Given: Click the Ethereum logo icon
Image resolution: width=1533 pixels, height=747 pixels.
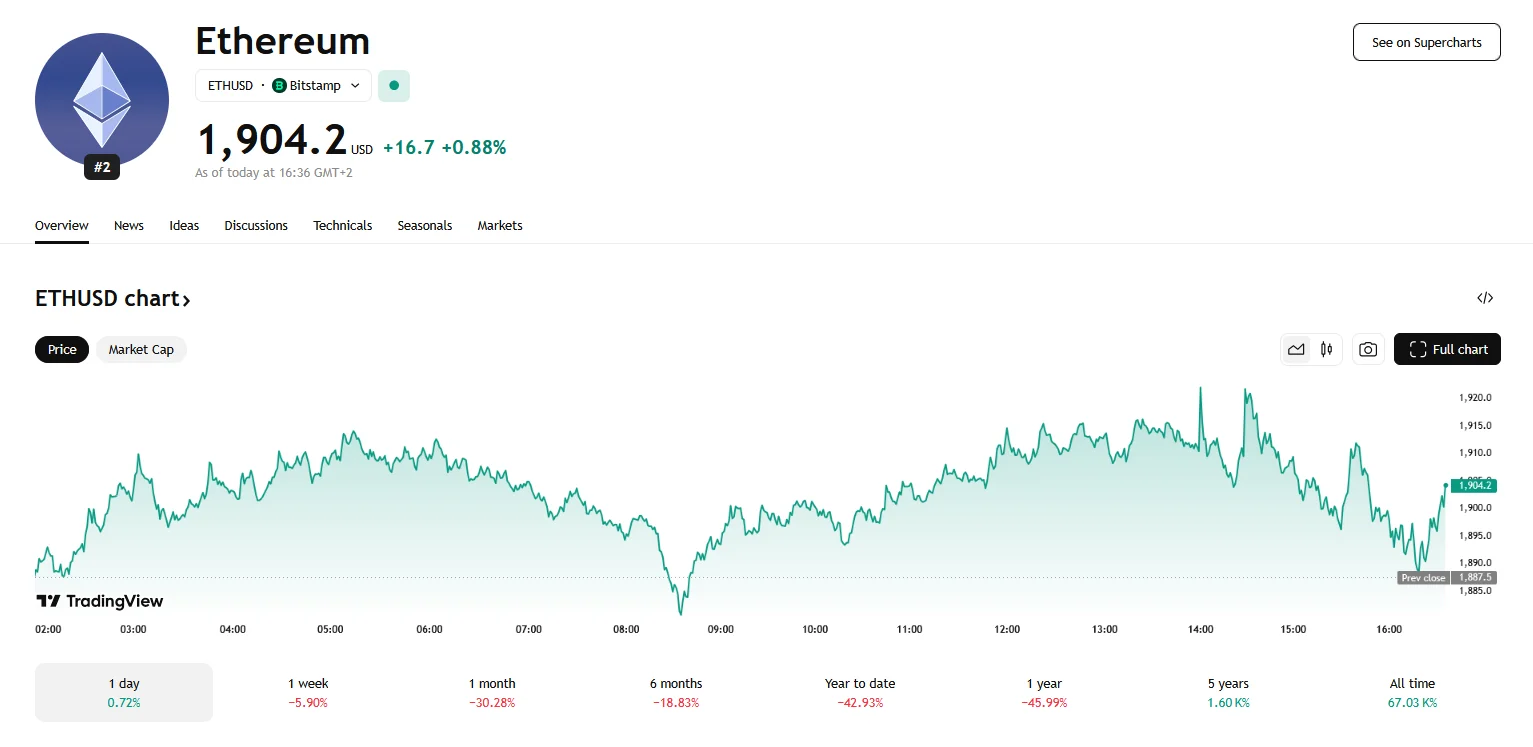Looking at the screenshot, I should [102, 100].
